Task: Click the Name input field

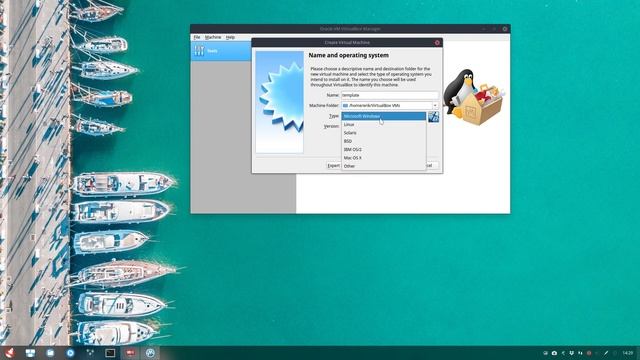Action: click(x=389, y=95)
